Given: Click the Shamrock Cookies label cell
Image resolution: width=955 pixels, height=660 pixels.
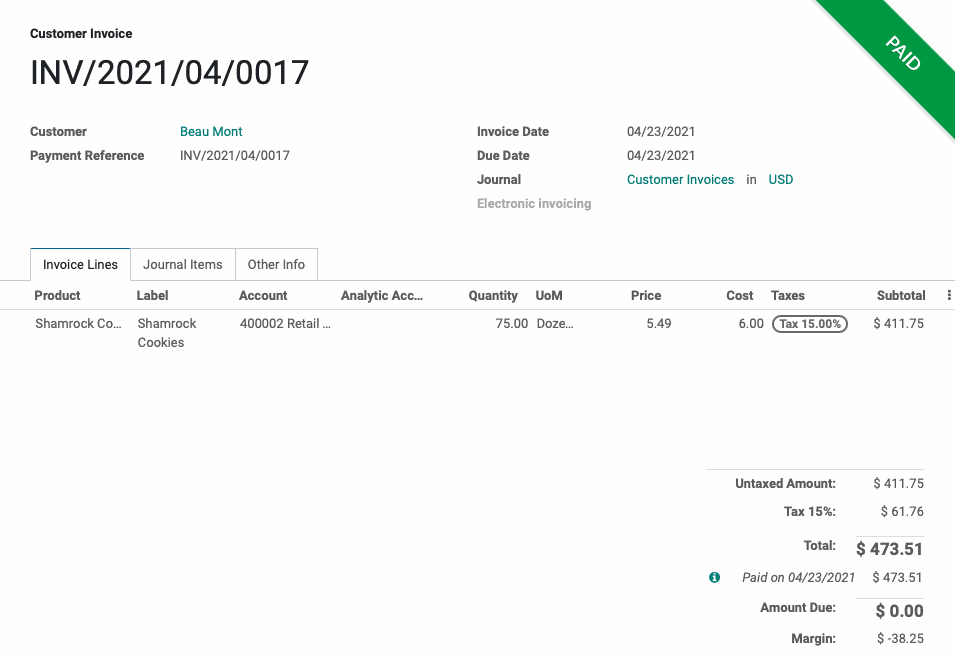Looking at the screenshot, I should point(167,333).
